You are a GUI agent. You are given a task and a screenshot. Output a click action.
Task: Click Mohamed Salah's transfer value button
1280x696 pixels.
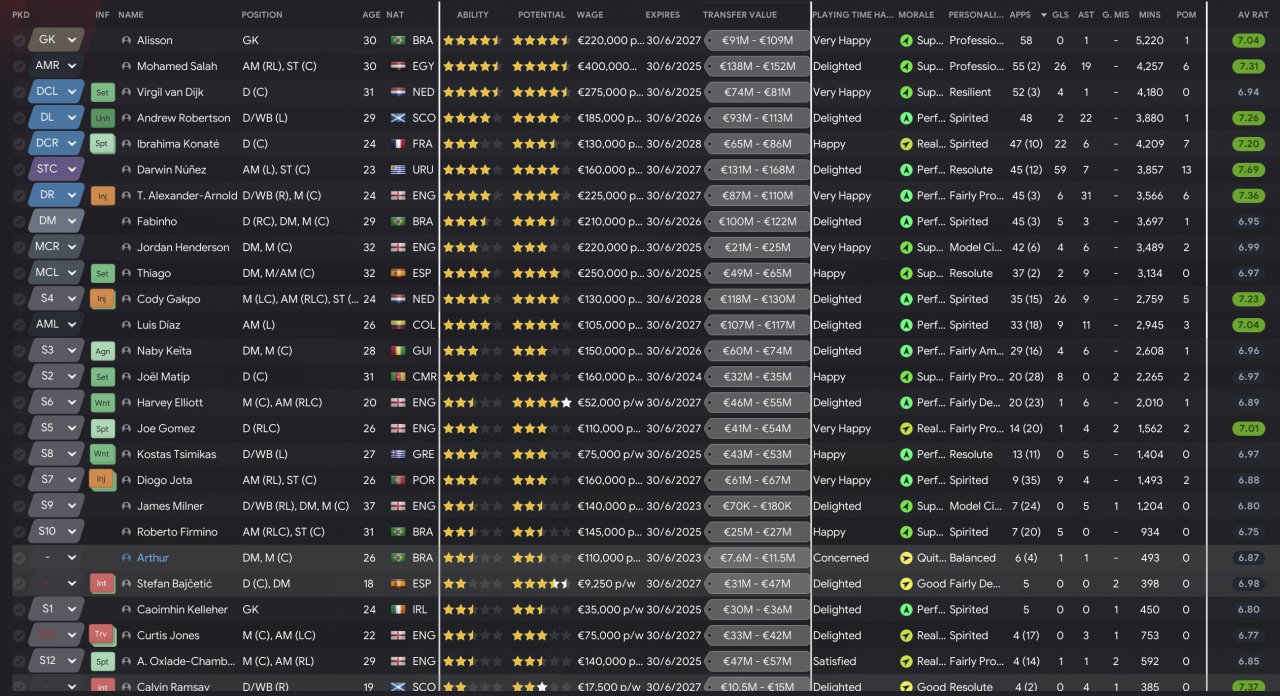pyautogui.click(x=756, y=67)
